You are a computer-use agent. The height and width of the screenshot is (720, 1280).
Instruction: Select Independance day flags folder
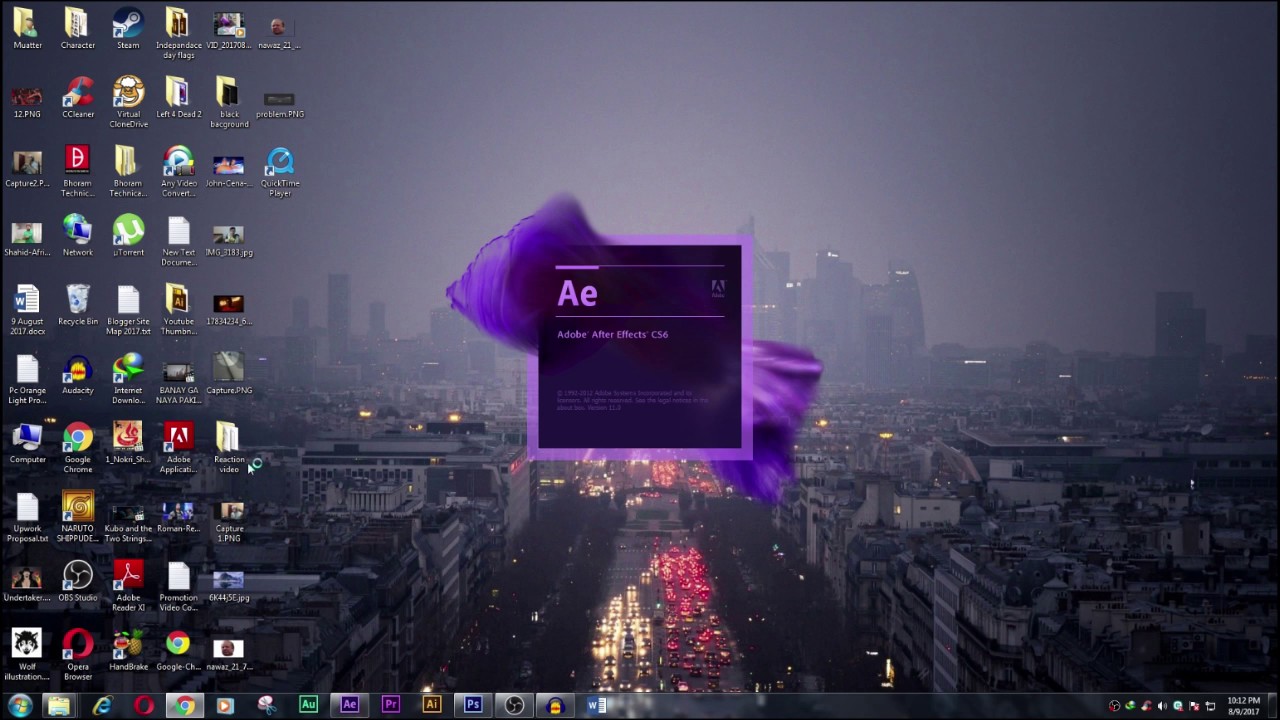[x=178, y=33]
